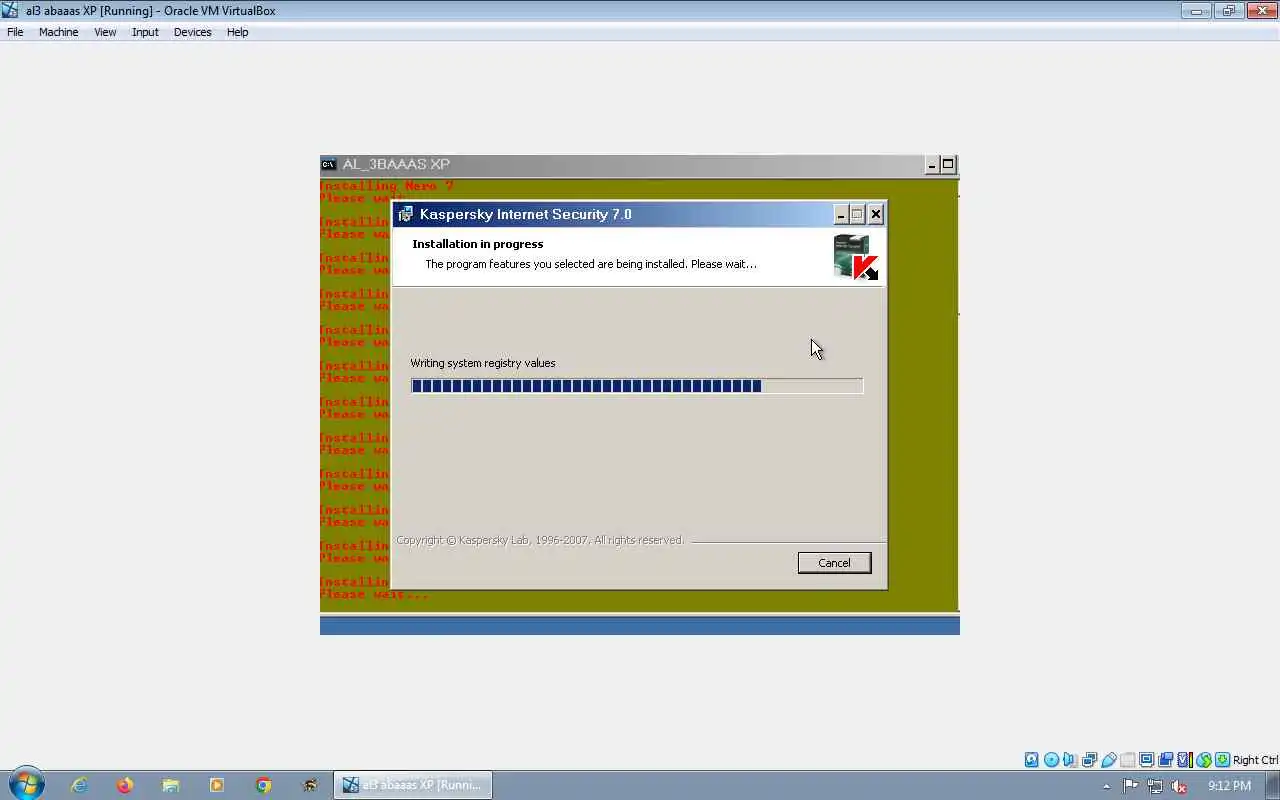
Task: Launch Google Chrome from the taskbar
Action: [x=263, y=785]
